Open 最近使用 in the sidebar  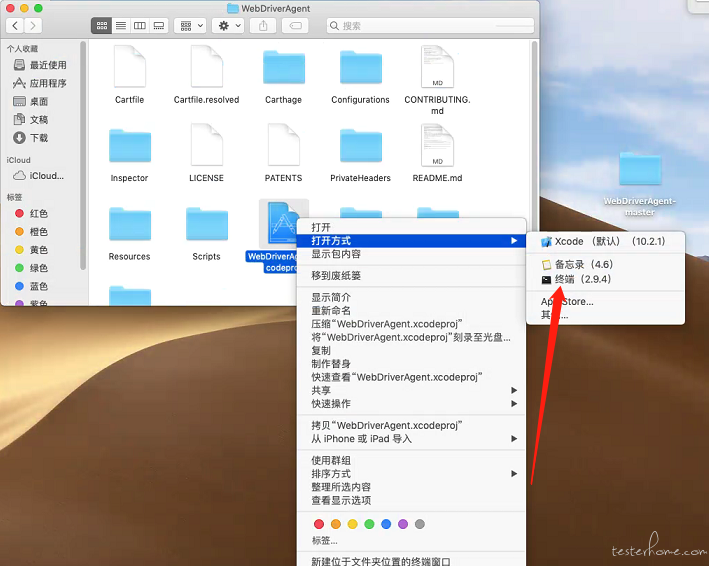pos(41,65)
